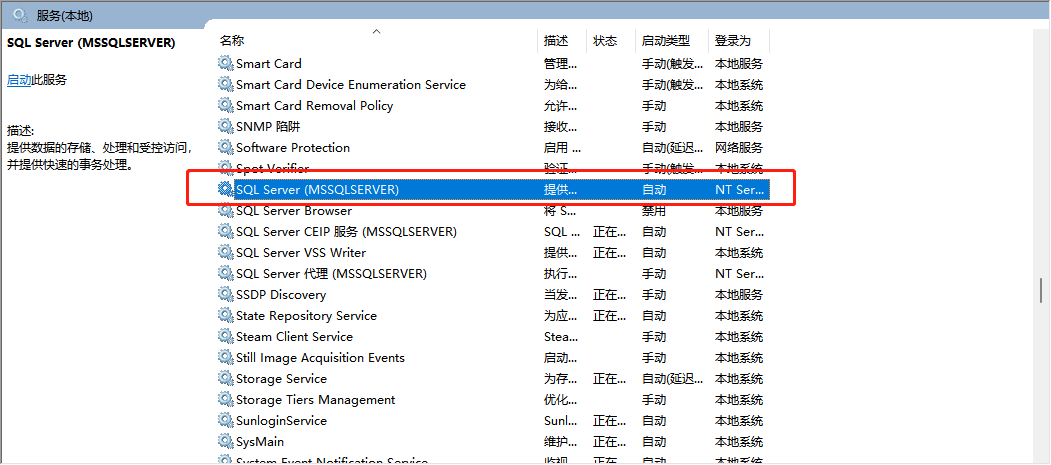Click the SysMain service gear icon

tap(226, 441)
